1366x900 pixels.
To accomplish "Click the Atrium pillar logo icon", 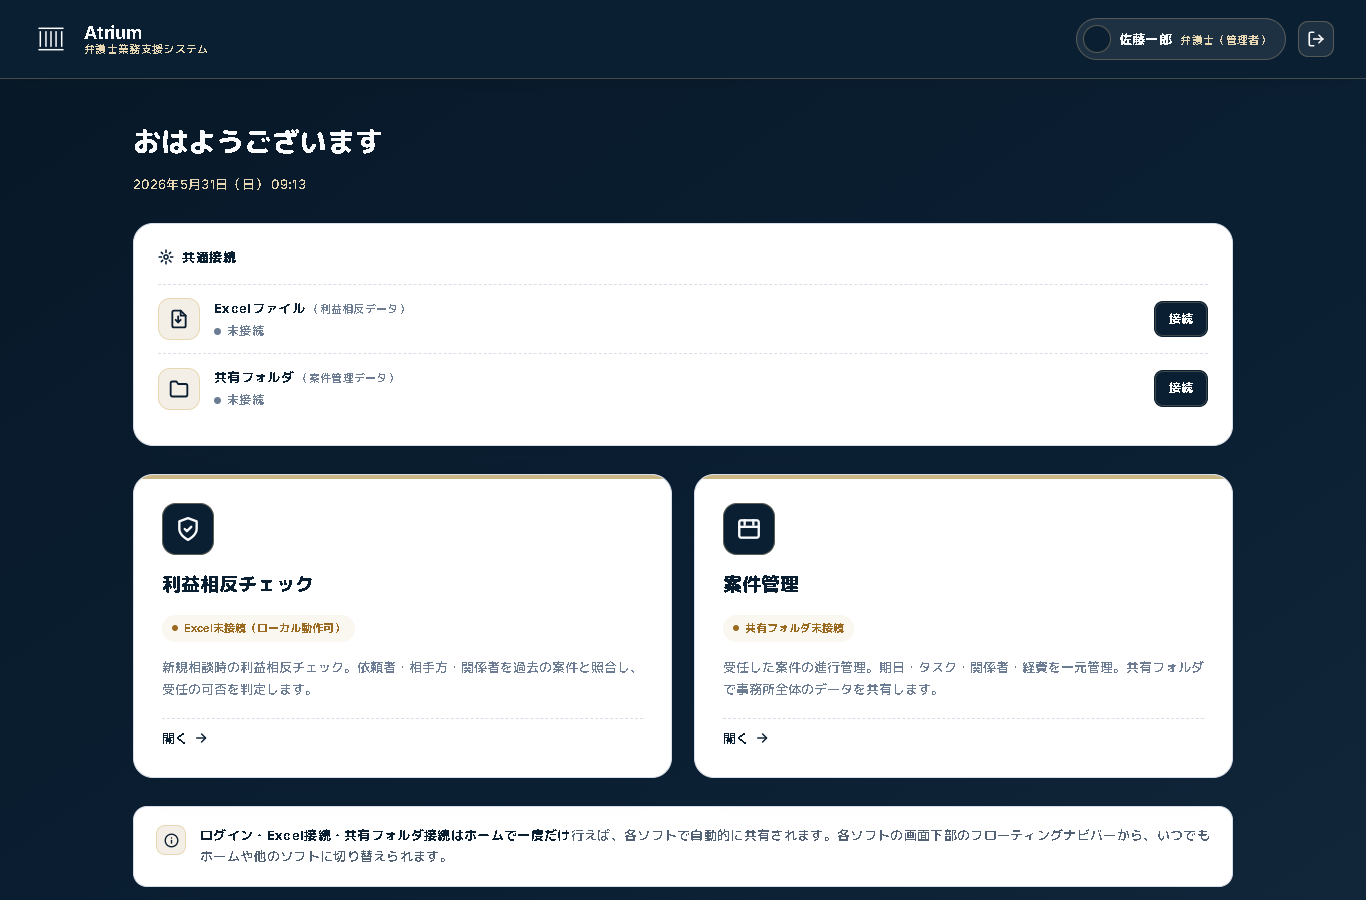I will [51, 39].
